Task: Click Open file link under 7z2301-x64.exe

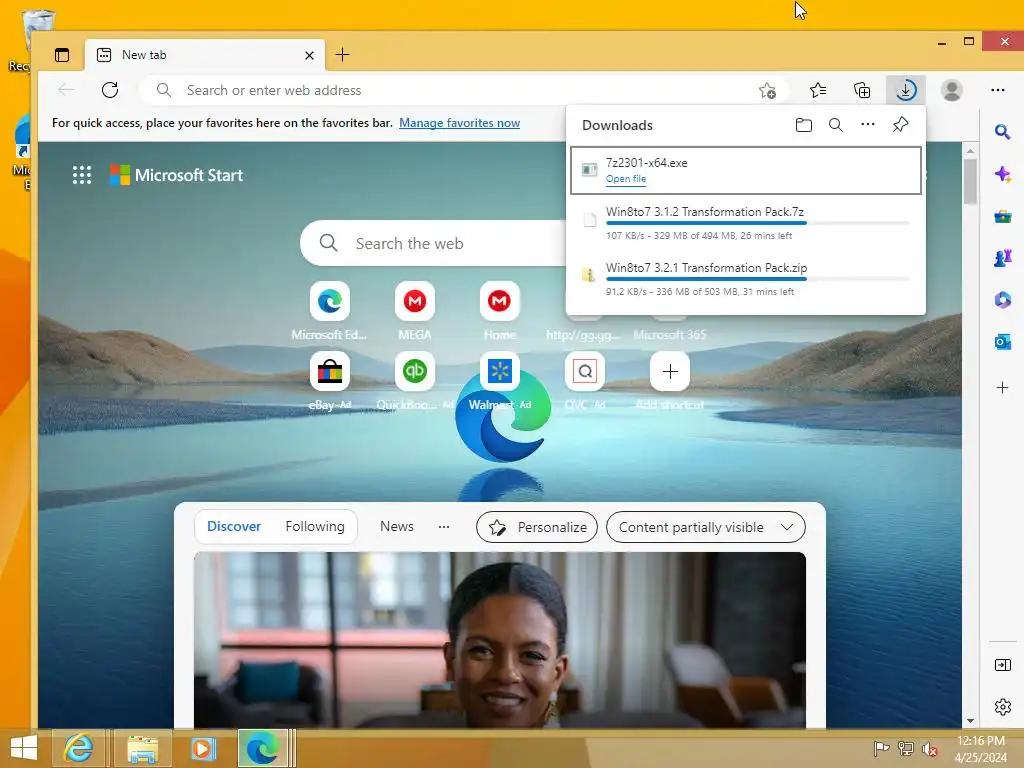Action: [x=626, y=179]
